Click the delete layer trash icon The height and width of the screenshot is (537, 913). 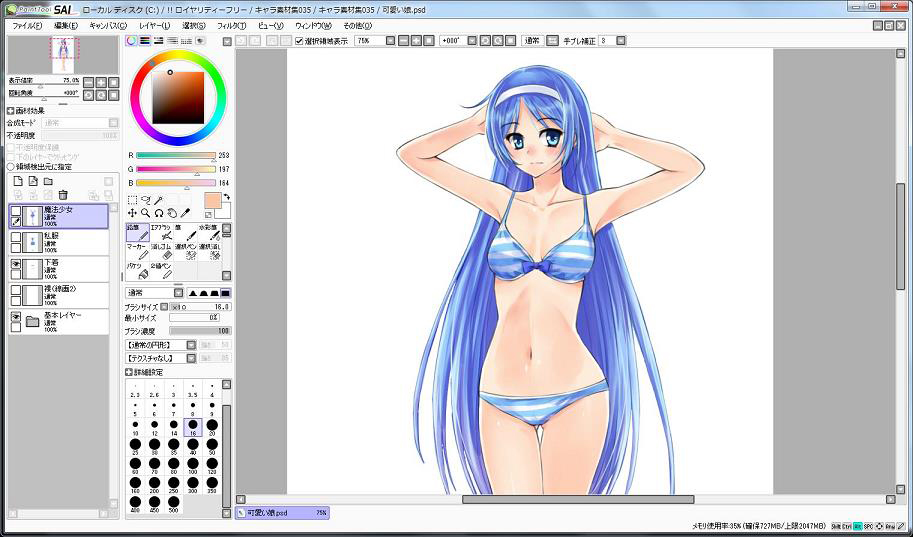coord(63,194)
